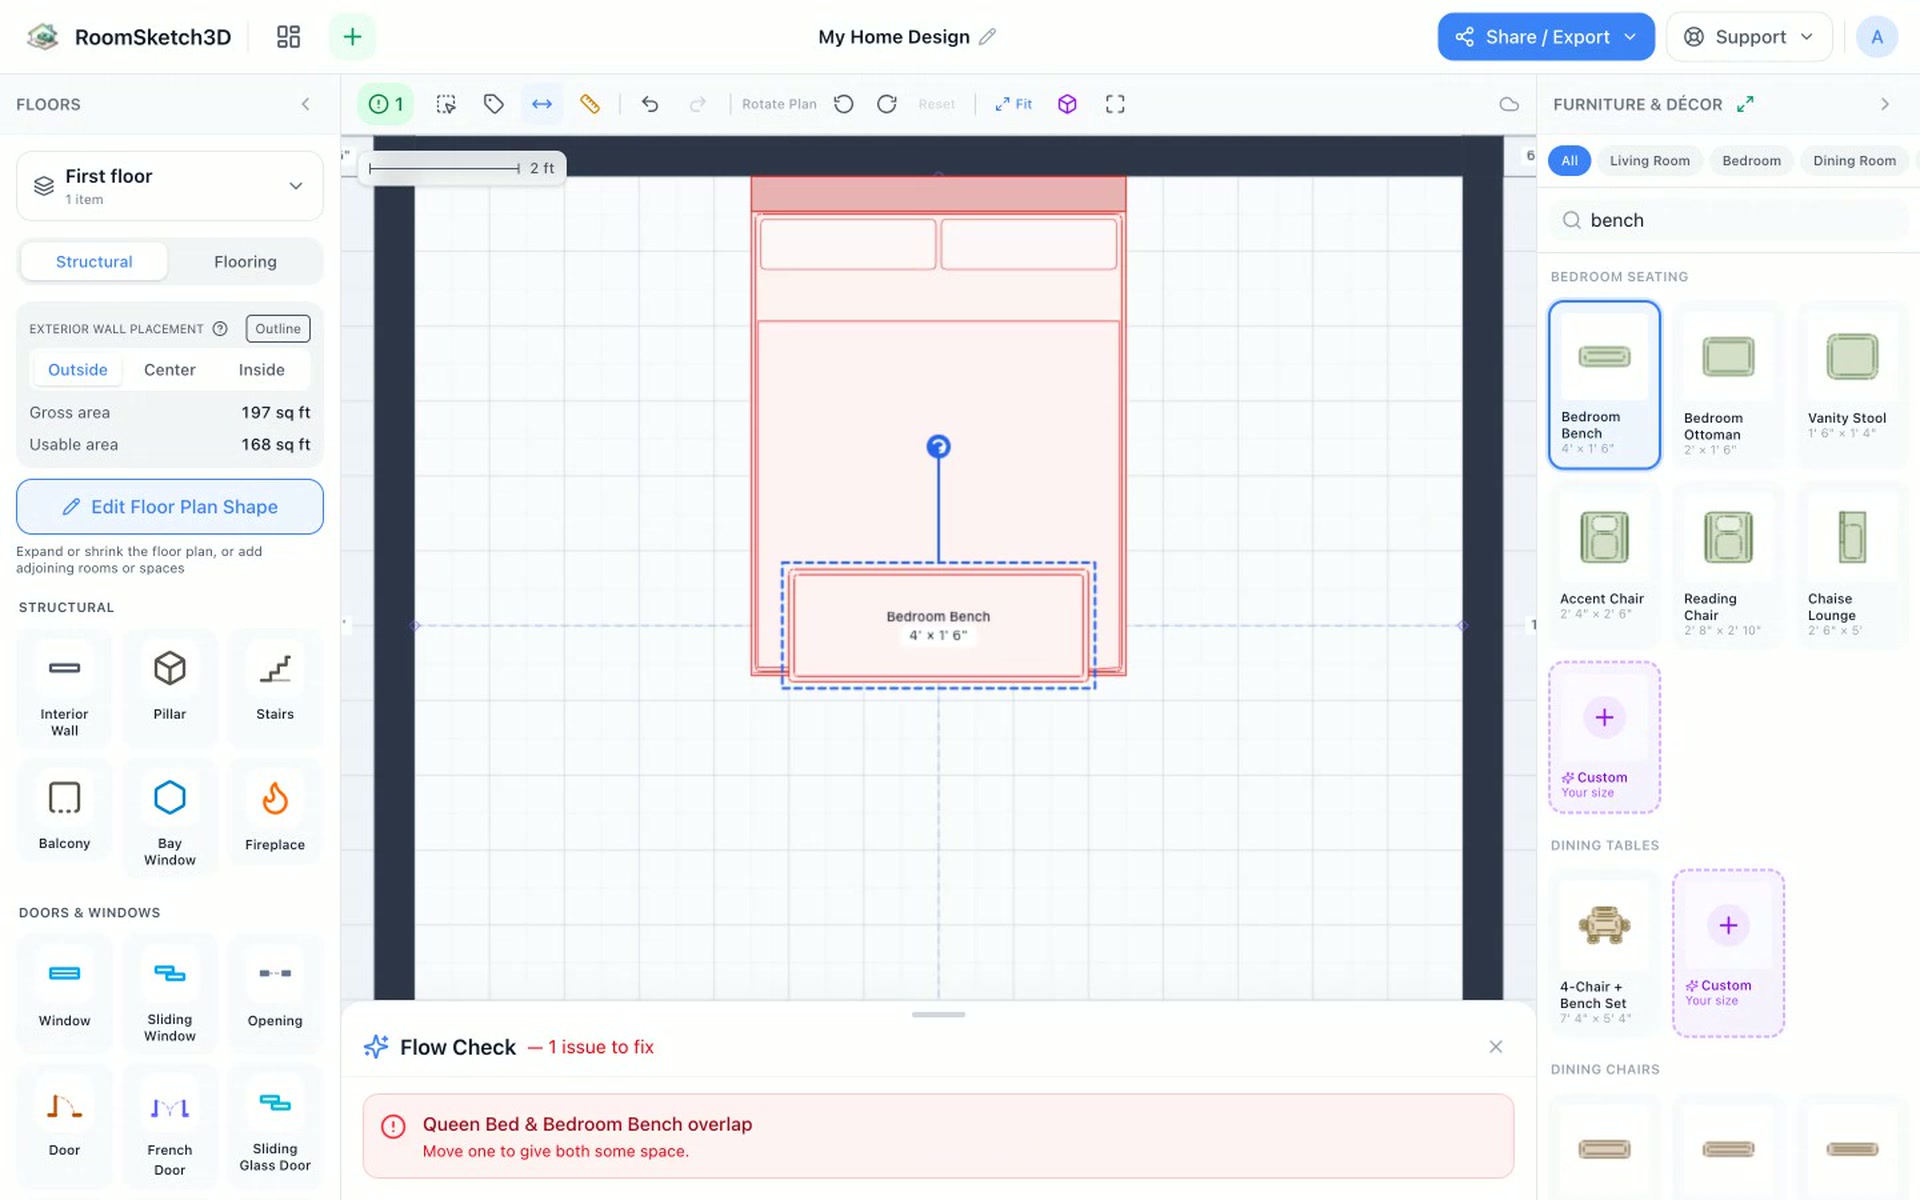Activate the marquee selection tool
1920x1200 pixels.
point(446,104)
